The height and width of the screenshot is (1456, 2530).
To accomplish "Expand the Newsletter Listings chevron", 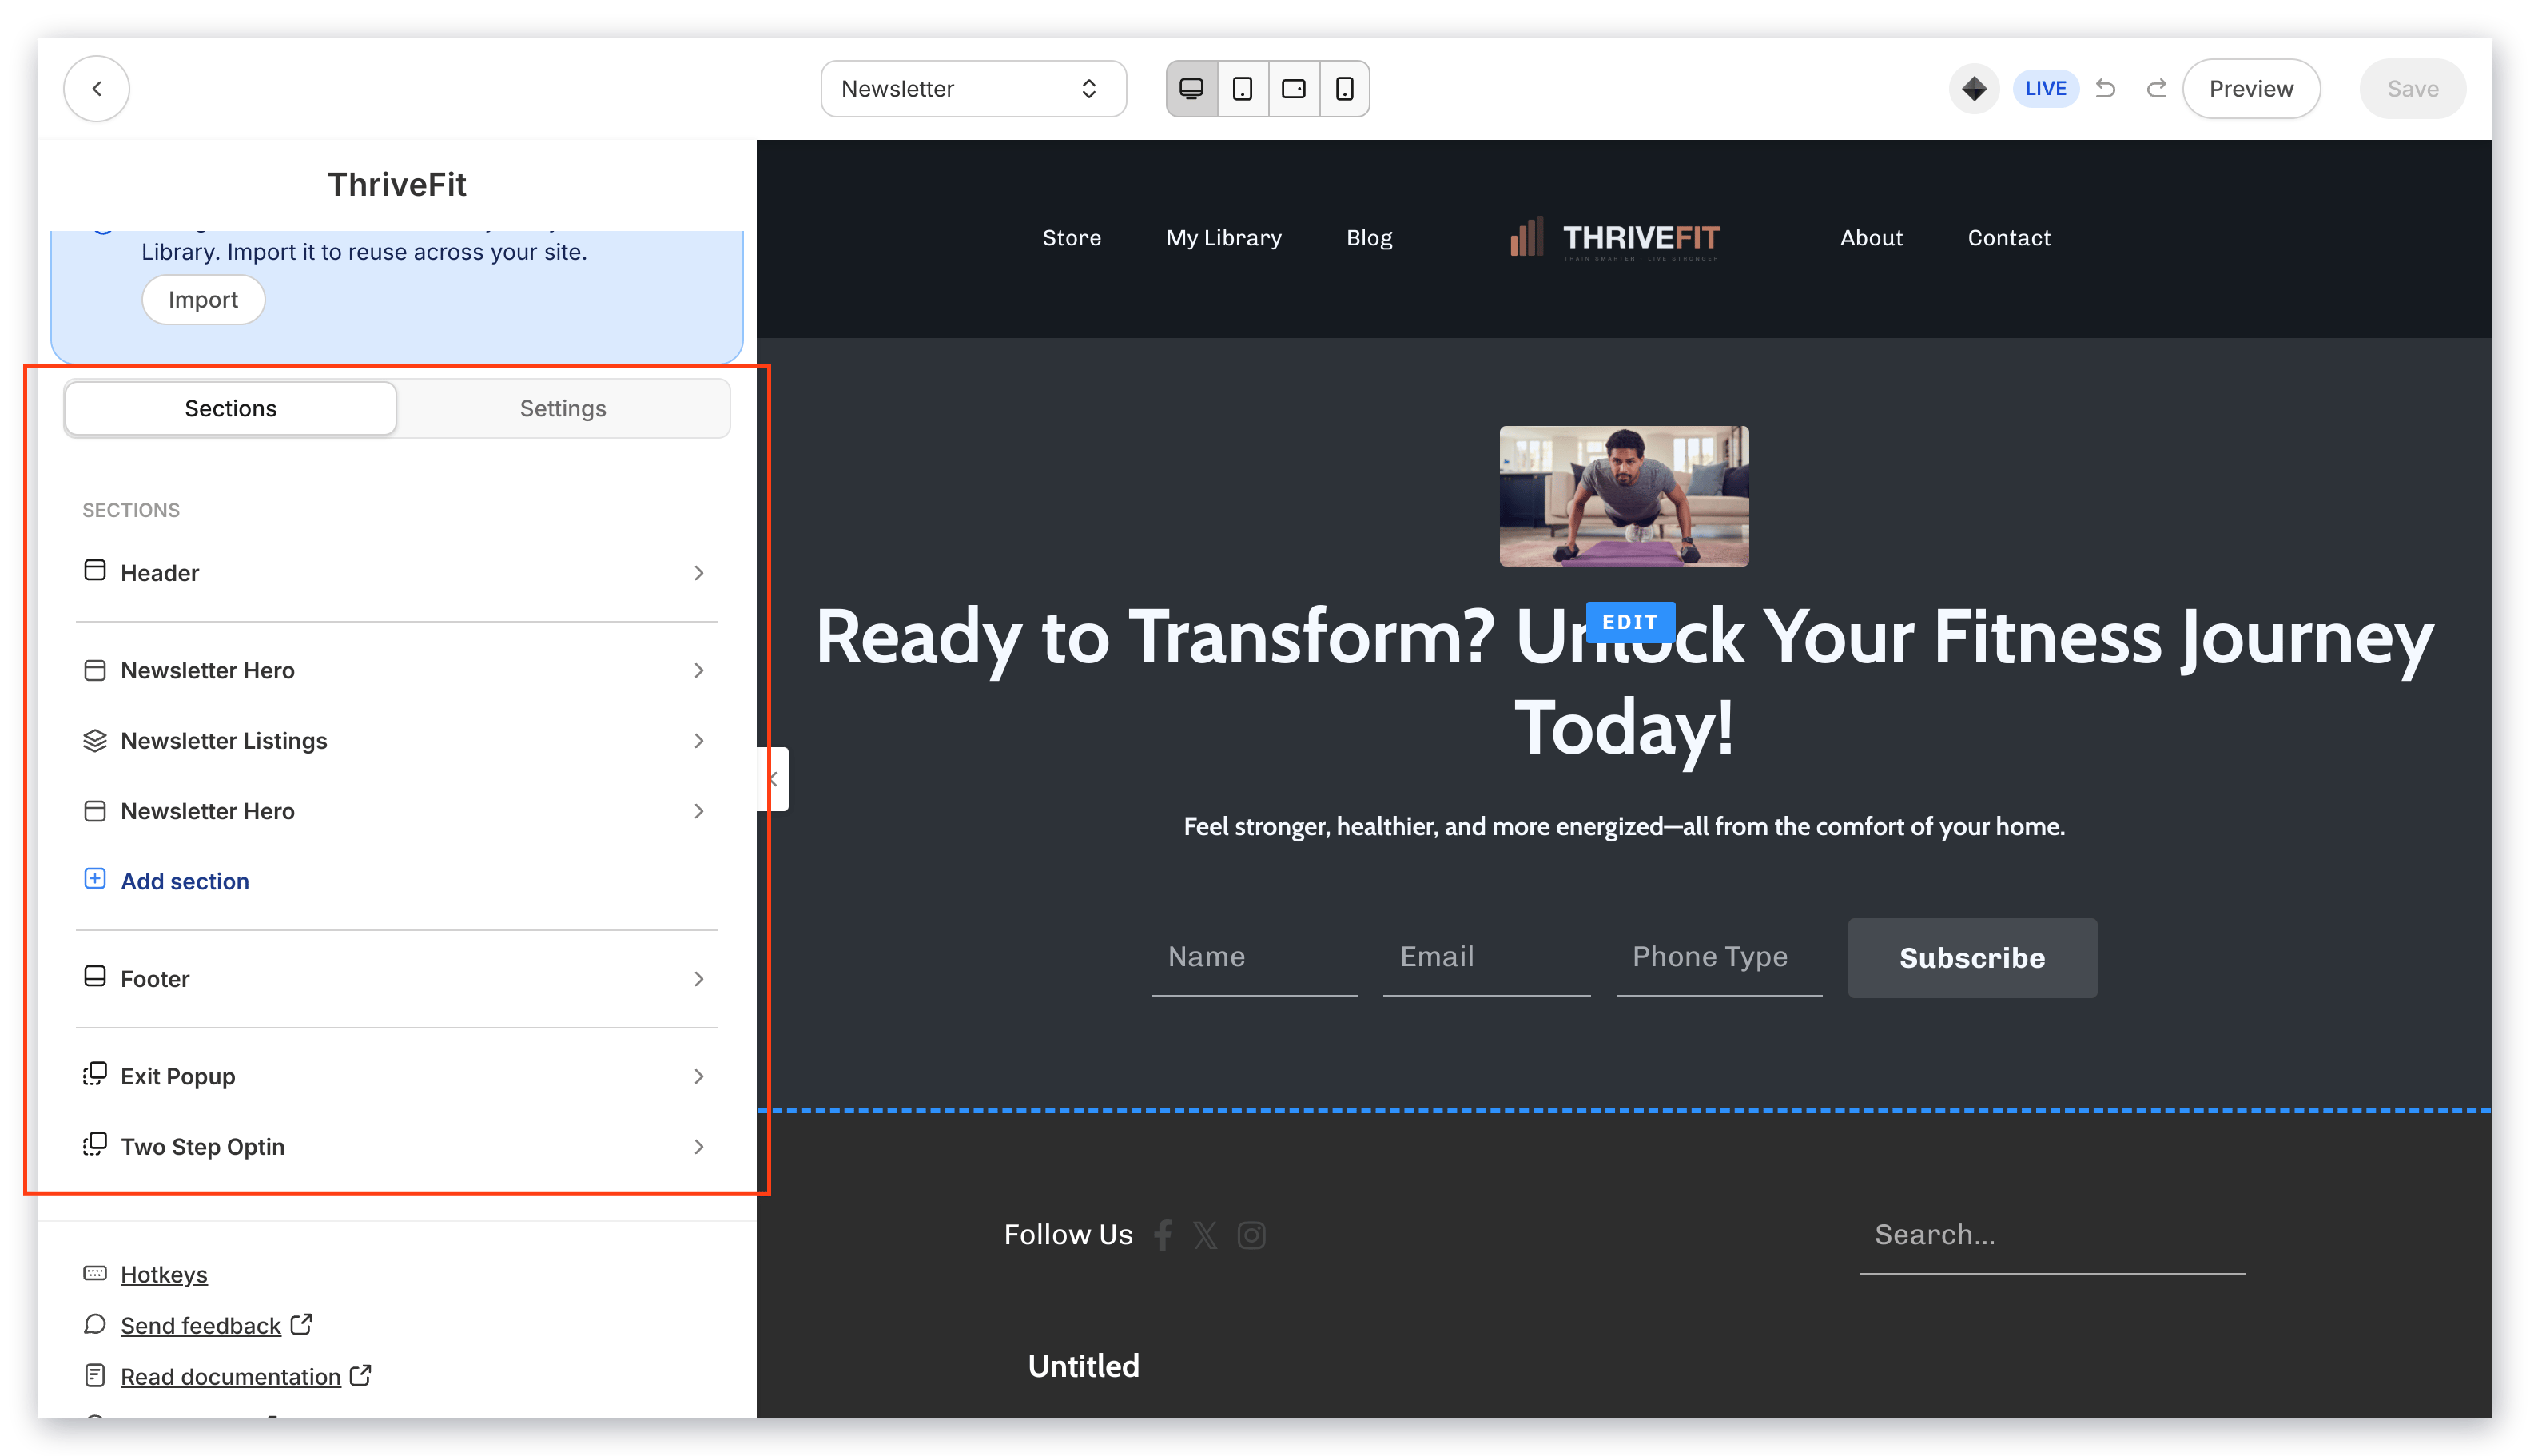I will [x=698, y=740].
